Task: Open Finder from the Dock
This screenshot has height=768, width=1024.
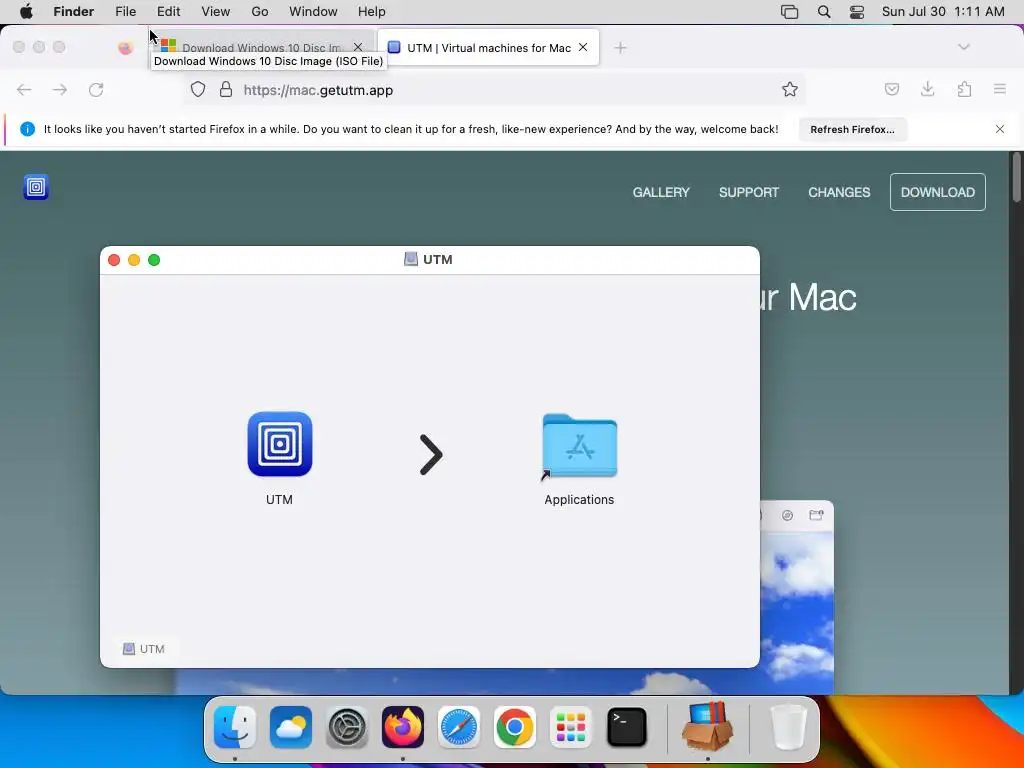Action: [x=235, y=727]
